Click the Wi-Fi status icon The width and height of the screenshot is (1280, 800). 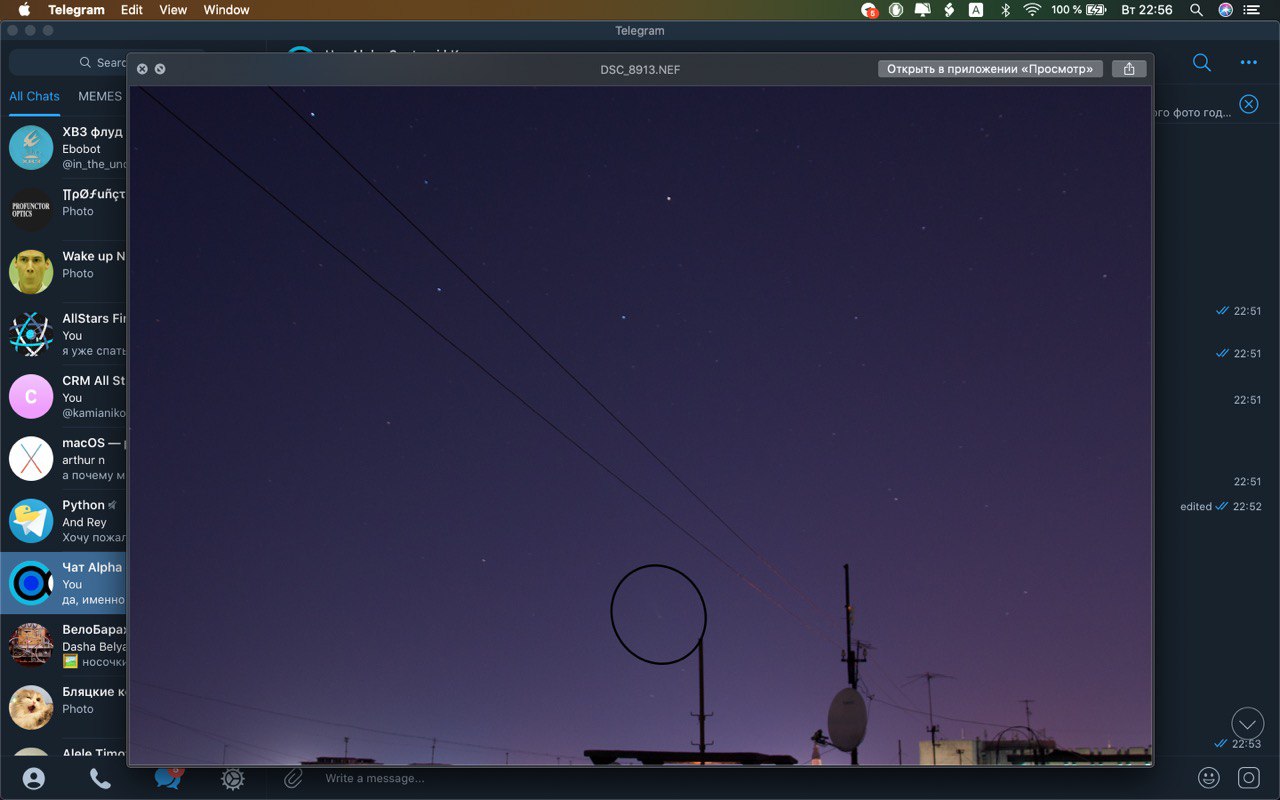1032,10
